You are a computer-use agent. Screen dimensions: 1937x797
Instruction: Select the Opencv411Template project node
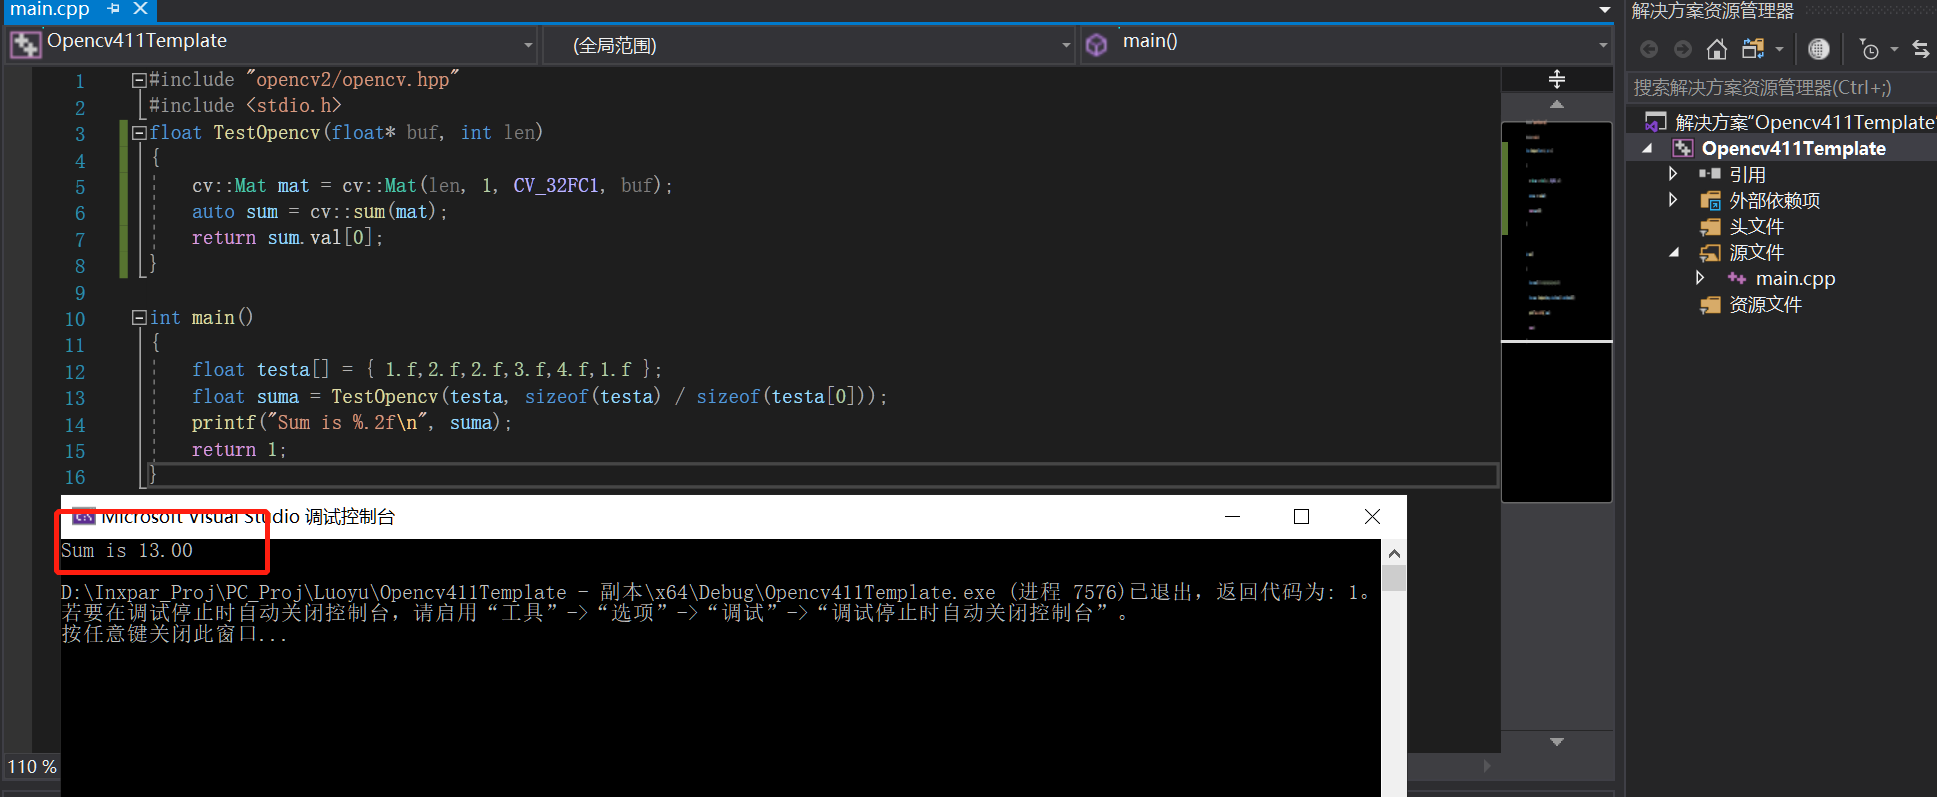pos(1793,148)
